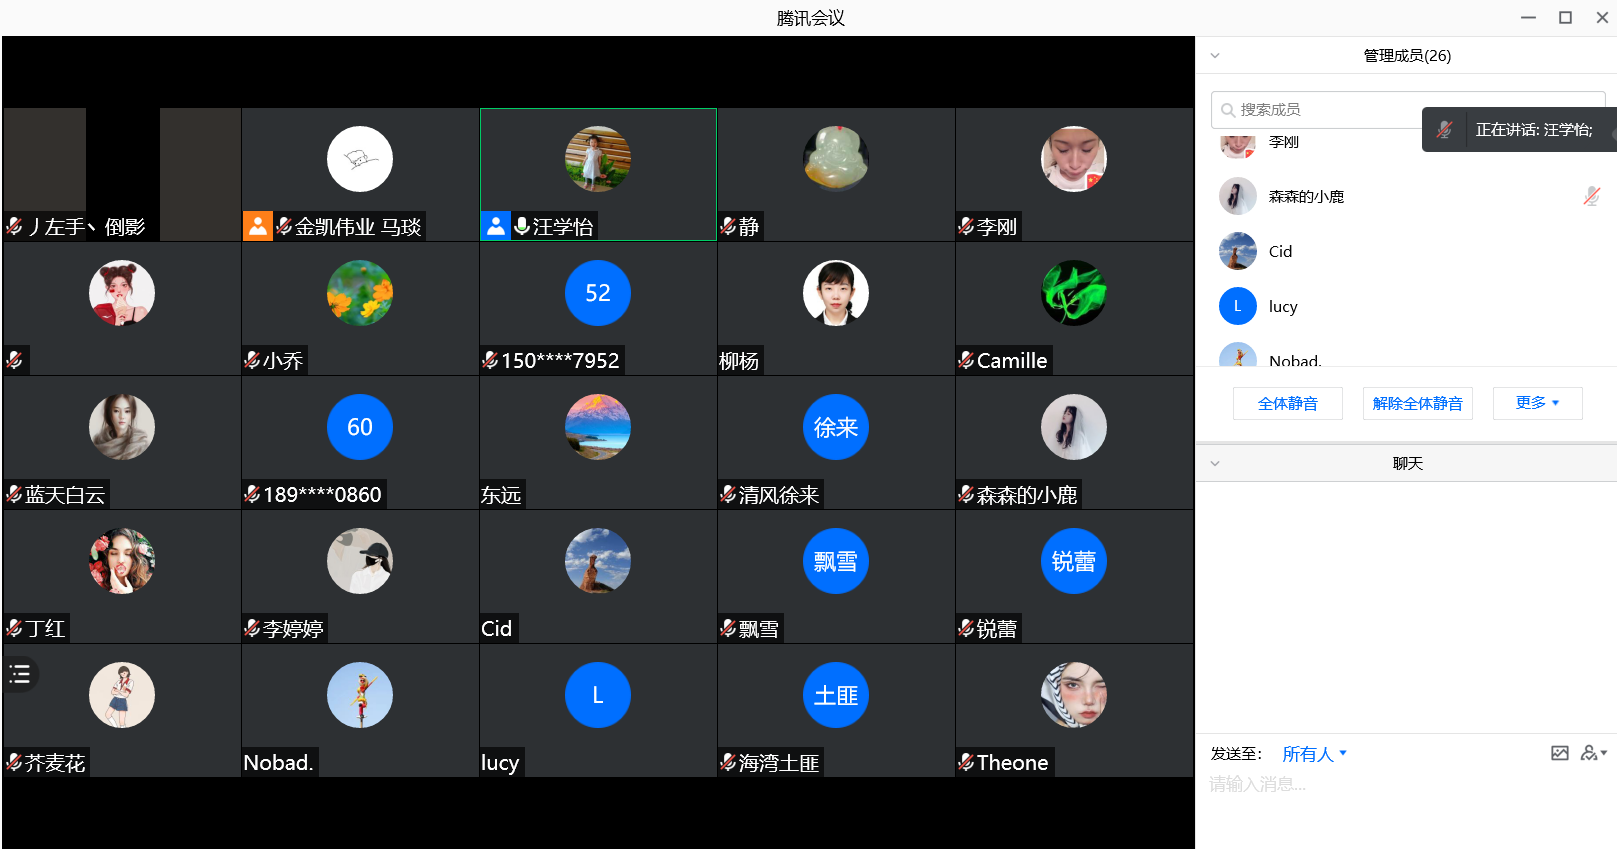Open the chat permission dropdown icon
Image resolution: width=1617 pixels, height=849 pixels.
click(x=1593, y=753)
